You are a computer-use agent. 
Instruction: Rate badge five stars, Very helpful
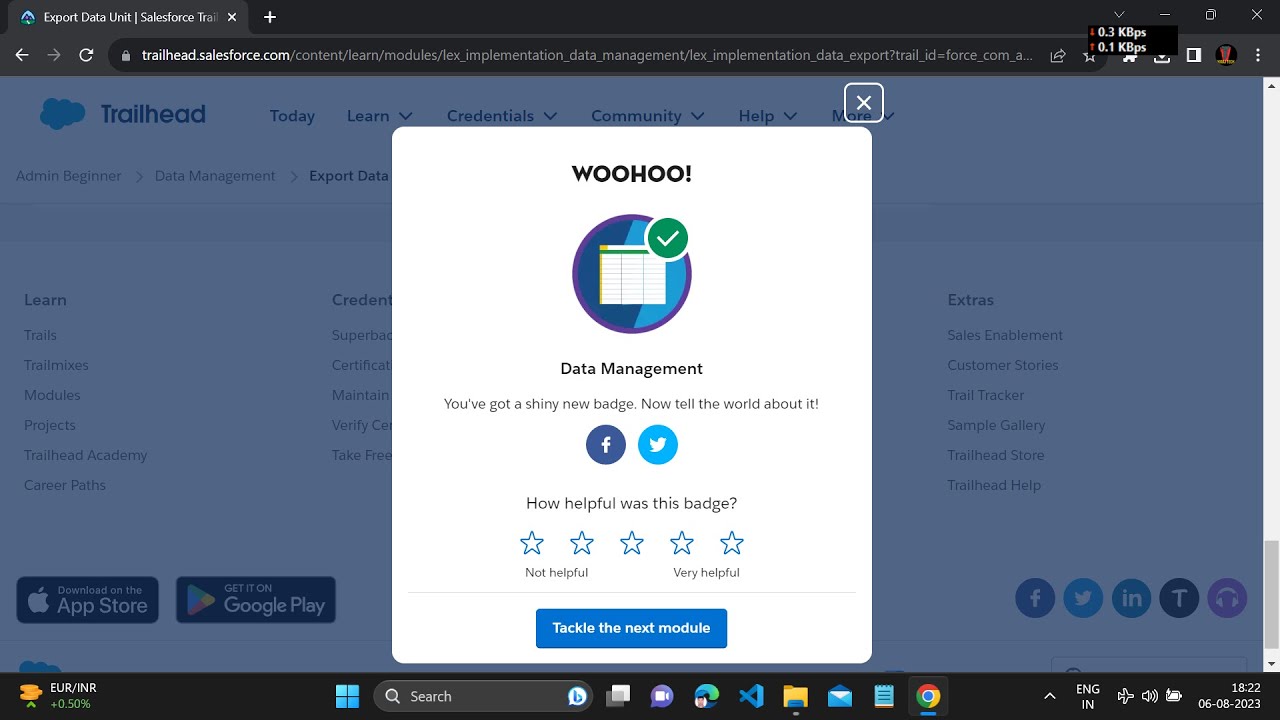coord(732,543)
